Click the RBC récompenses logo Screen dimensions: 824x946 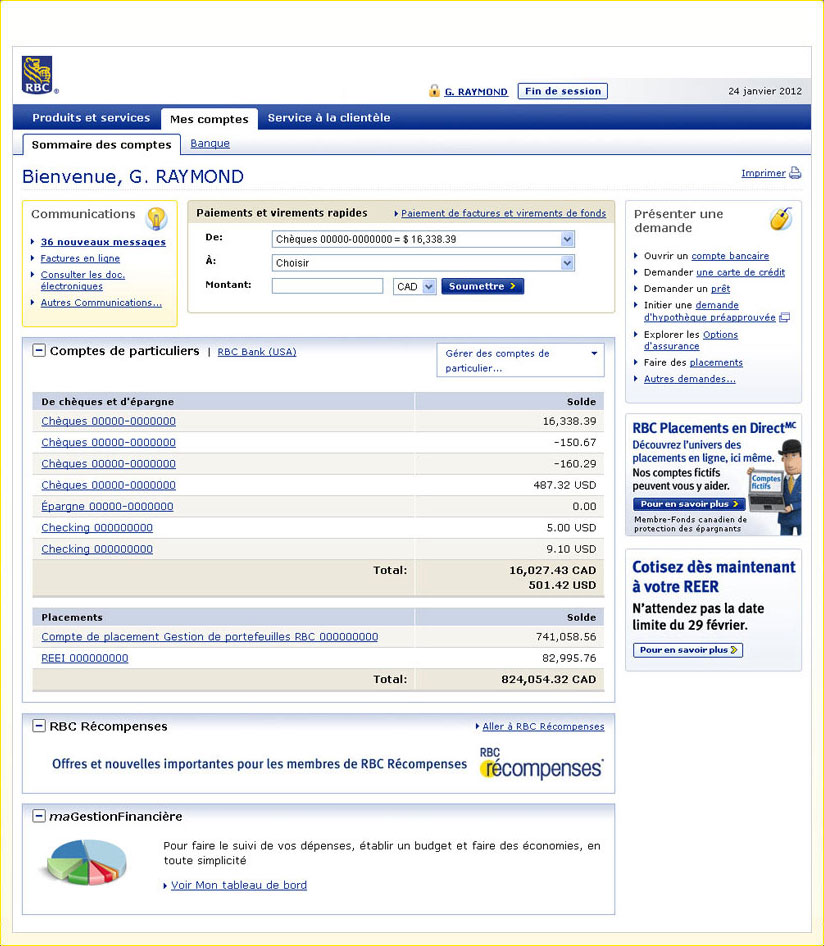(541, 763)
